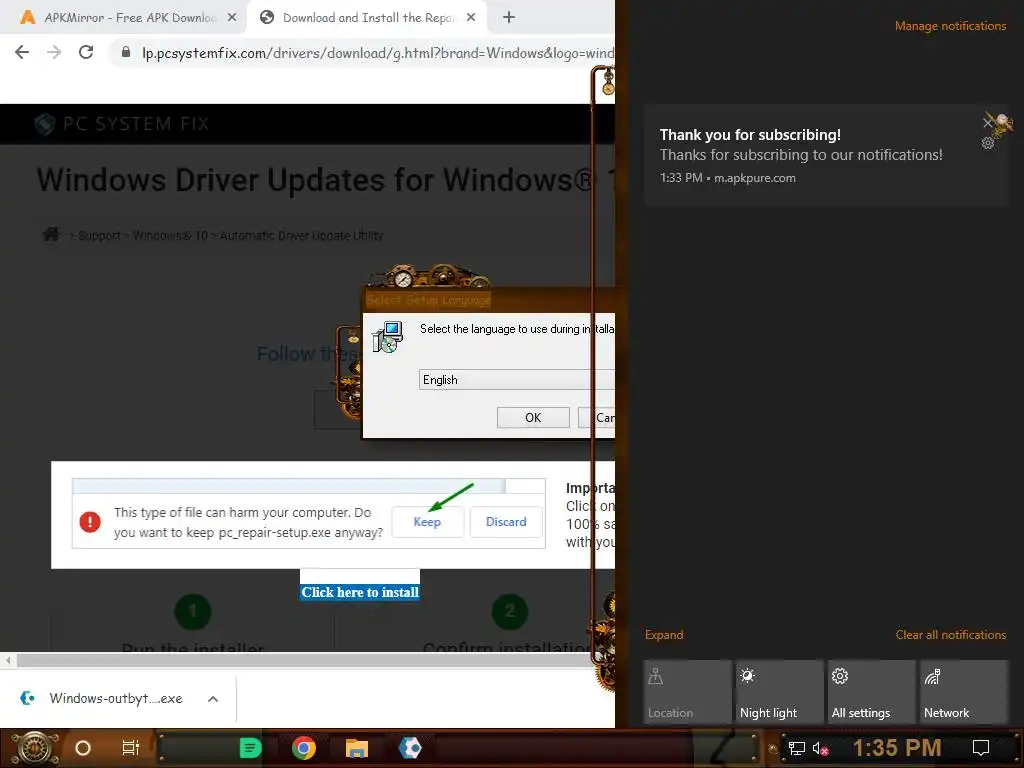1024x768 pixels.
Task: Open notification settings gear icon
Action: point(988,143)
